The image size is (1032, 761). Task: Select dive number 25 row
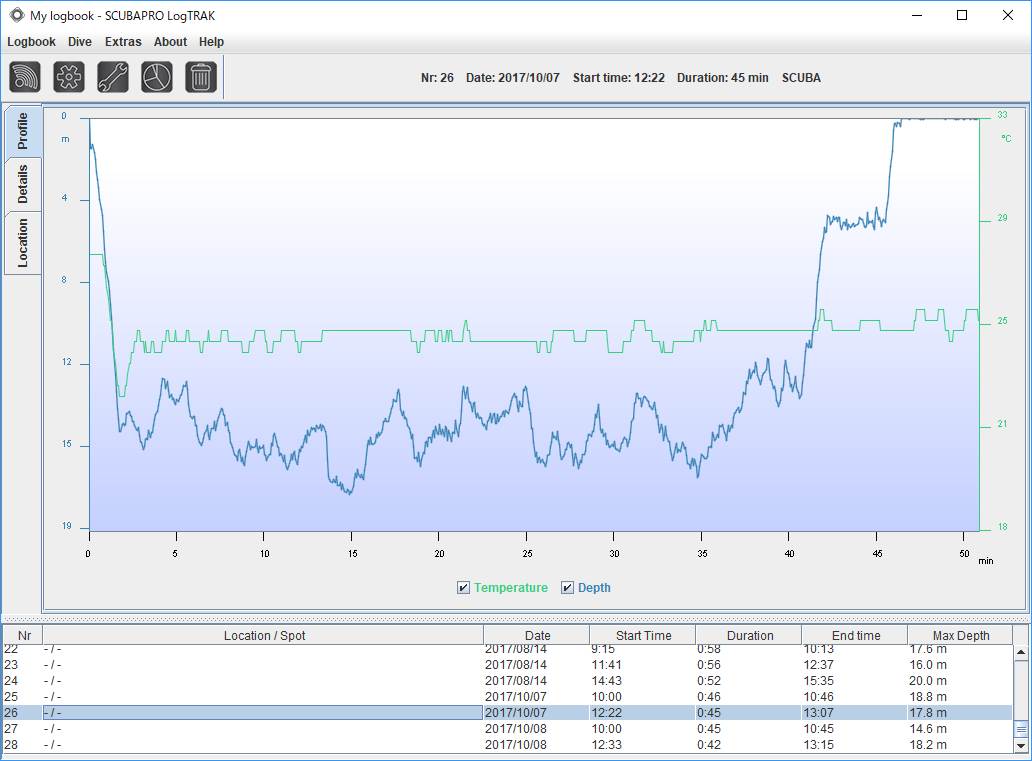(x=507, y=696)
